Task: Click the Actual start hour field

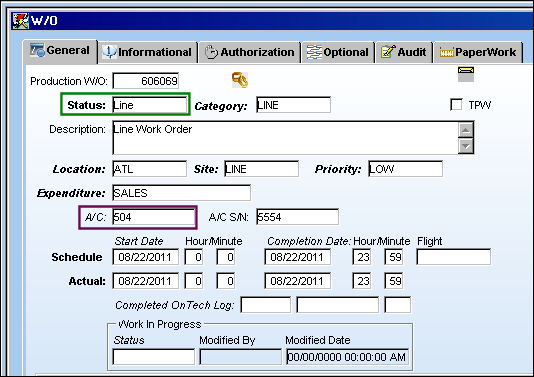Action: click(194, 281)
